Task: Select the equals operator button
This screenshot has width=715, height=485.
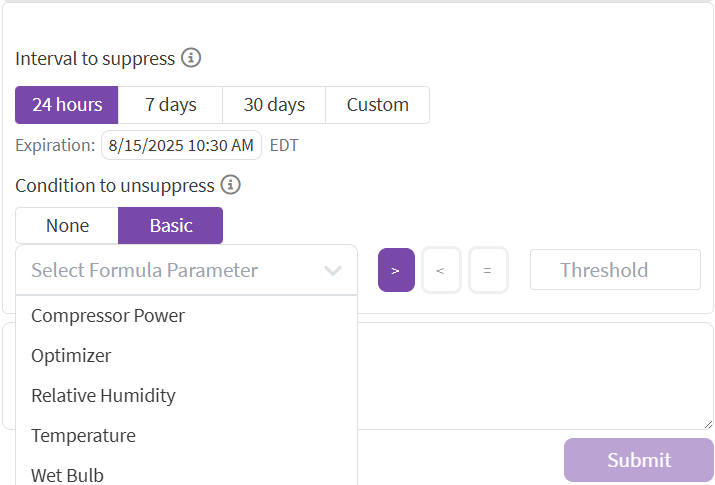Action: [x=488, y=270]
